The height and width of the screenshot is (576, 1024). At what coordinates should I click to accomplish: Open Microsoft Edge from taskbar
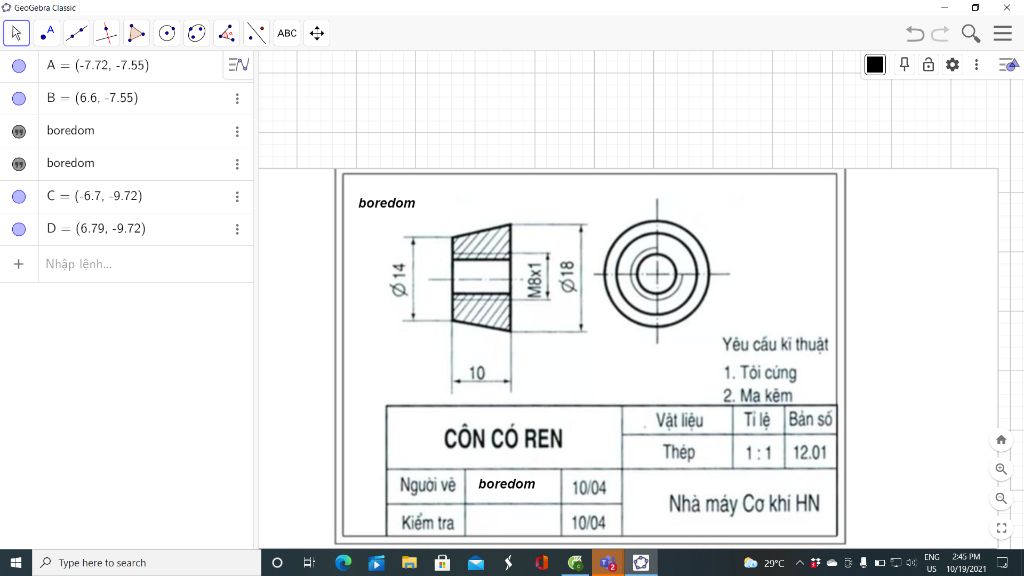click(343, 562)
